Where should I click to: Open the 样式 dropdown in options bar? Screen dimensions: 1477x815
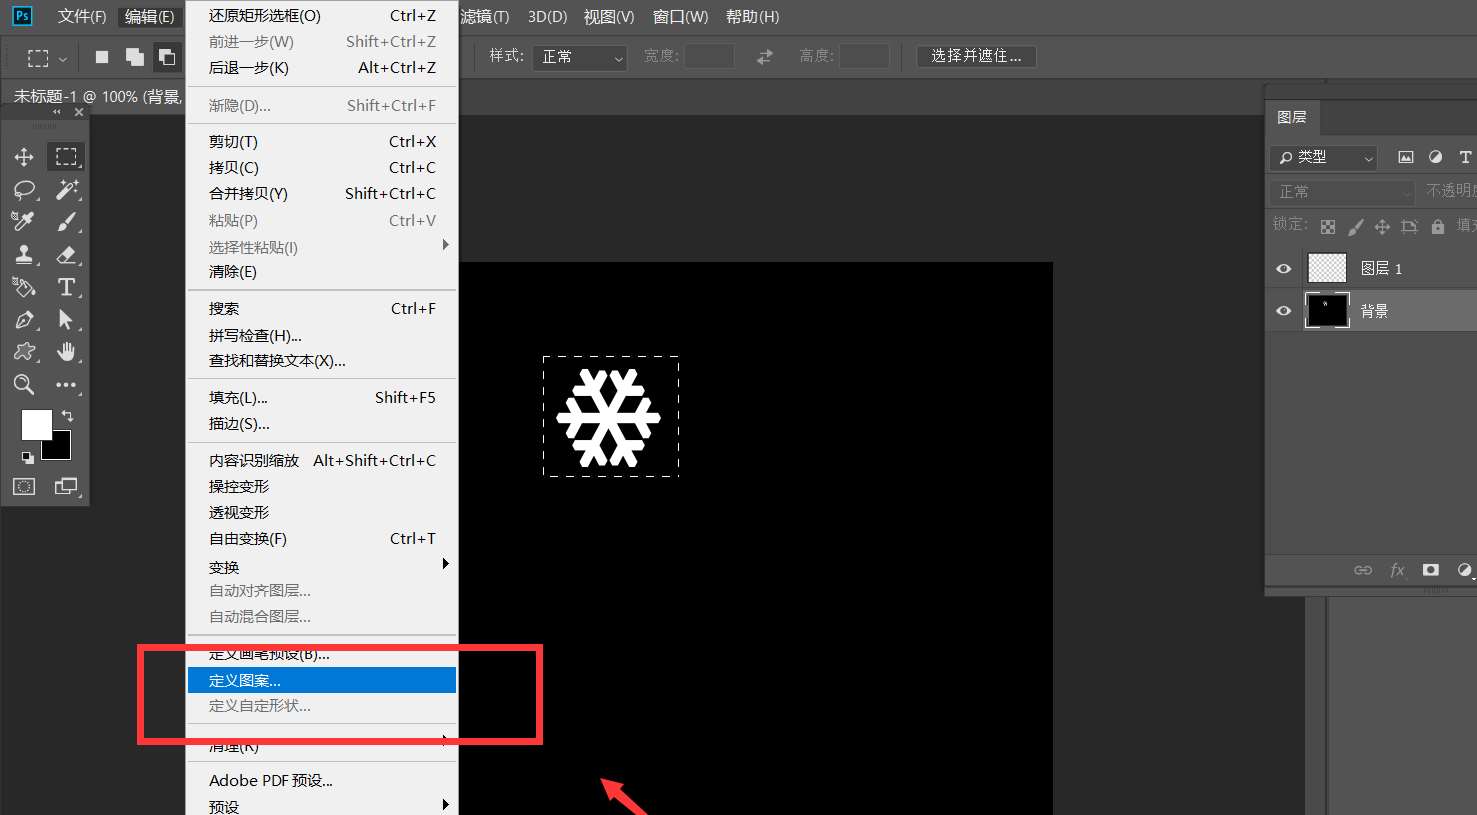tap(580, 57)
